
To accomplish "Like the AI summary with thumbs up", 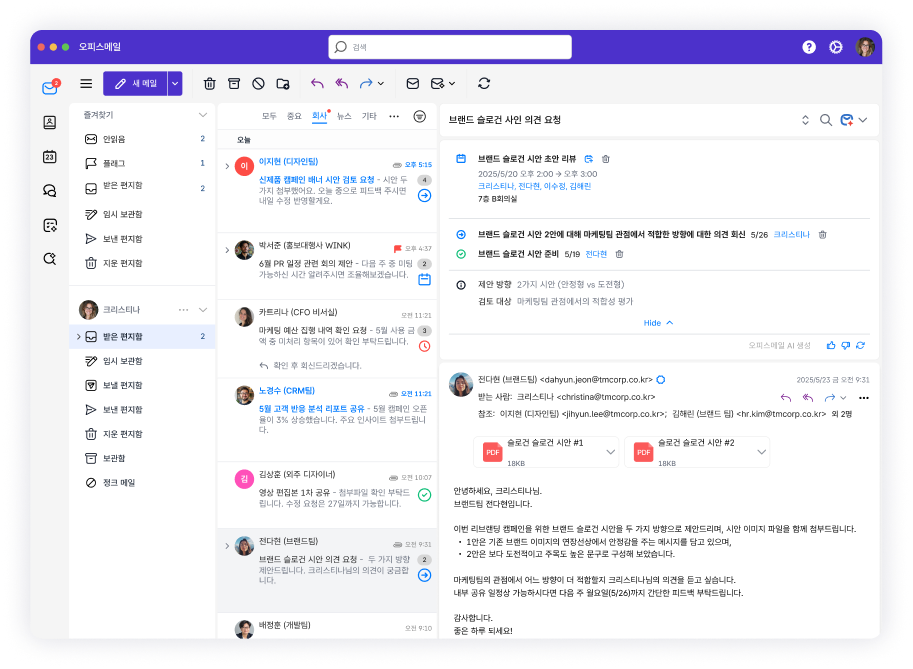I will [x=831, y=345].
